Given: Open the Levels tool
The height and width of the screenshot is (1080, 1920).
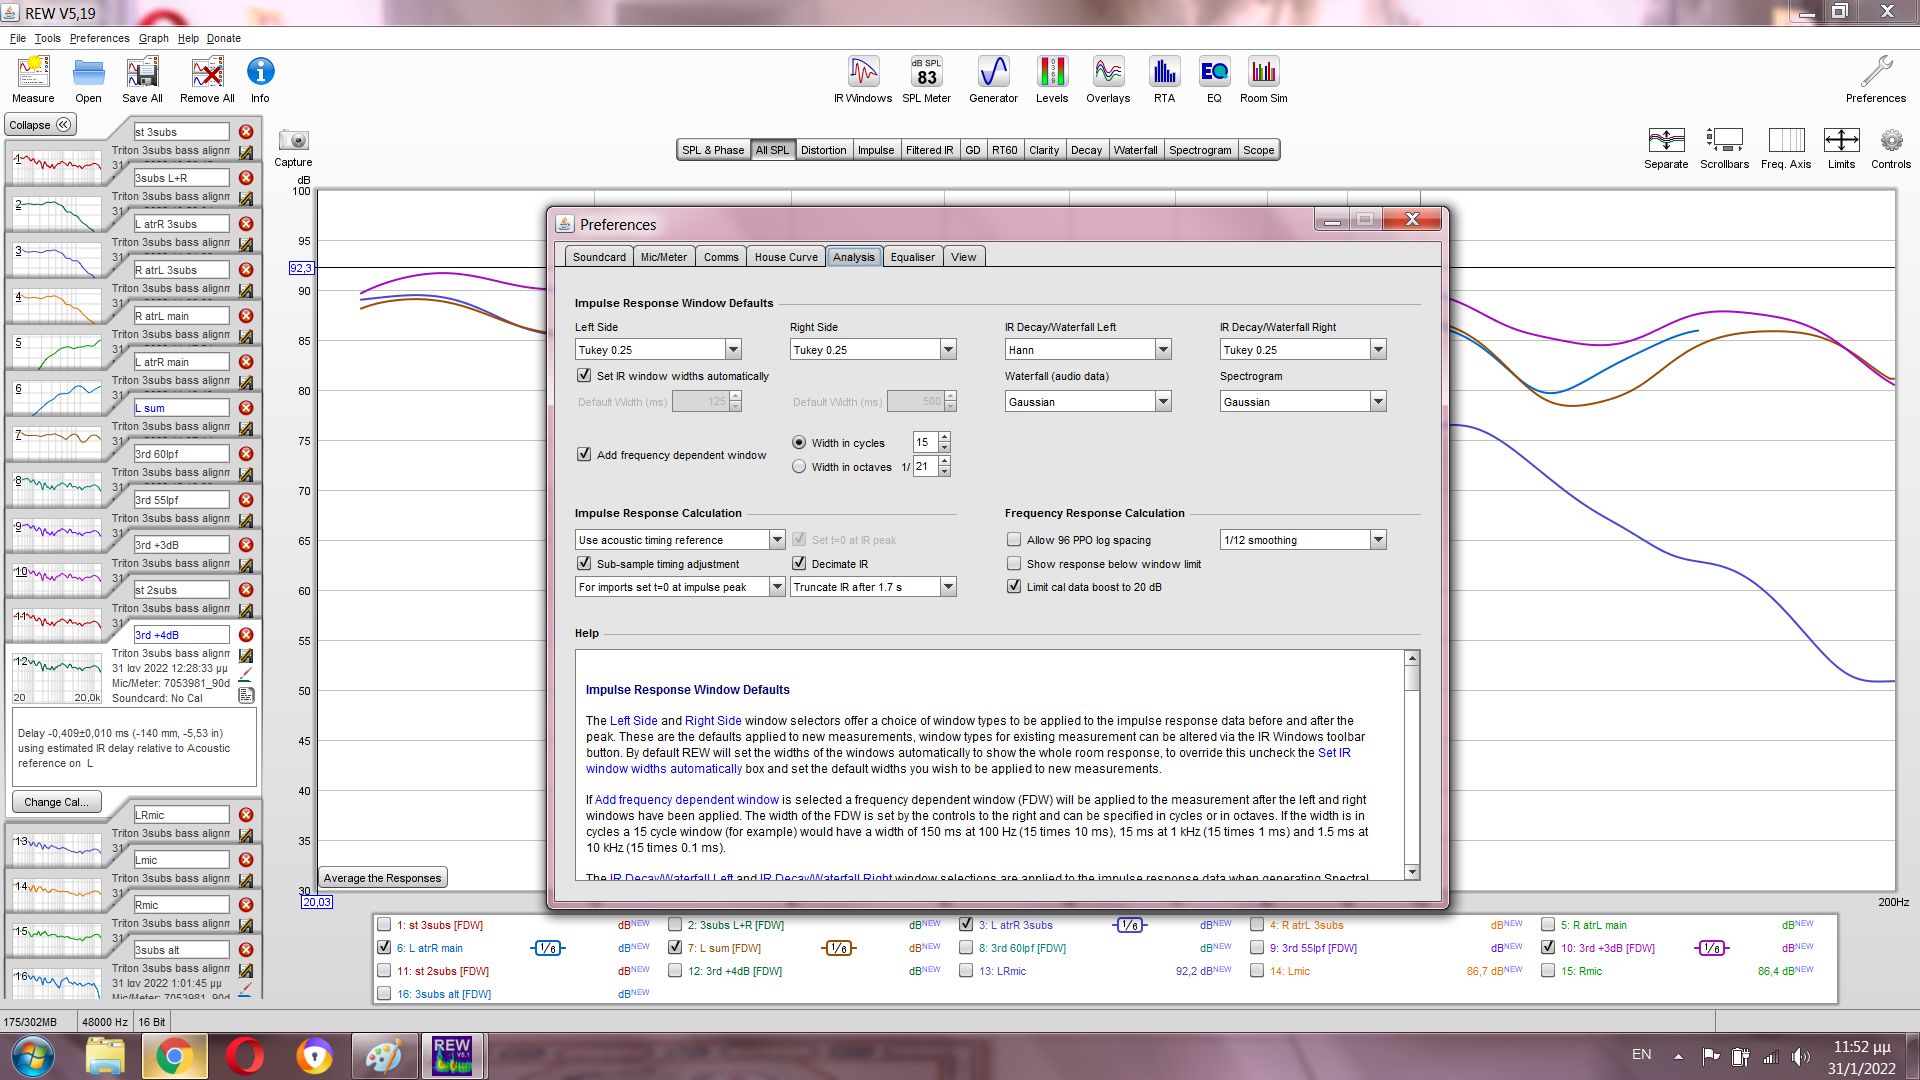Looking at the screenshot, I should coord(1052,79).
